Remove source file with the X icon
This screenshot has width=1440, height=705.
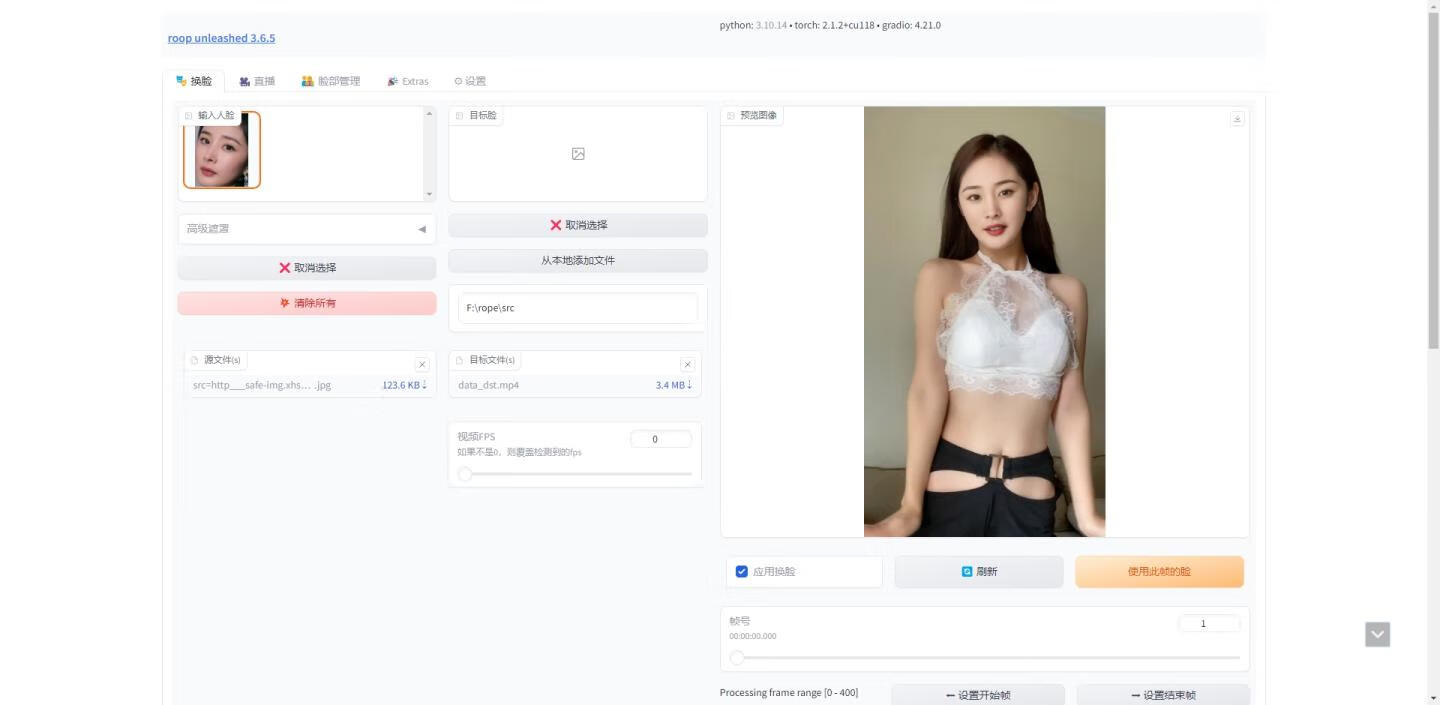pos(422,365)
